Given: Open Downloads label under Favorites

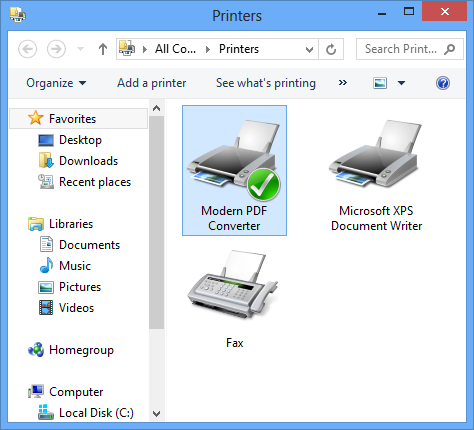Looking at the screenshot, I should pyautogui.click(x=88, y=161).
